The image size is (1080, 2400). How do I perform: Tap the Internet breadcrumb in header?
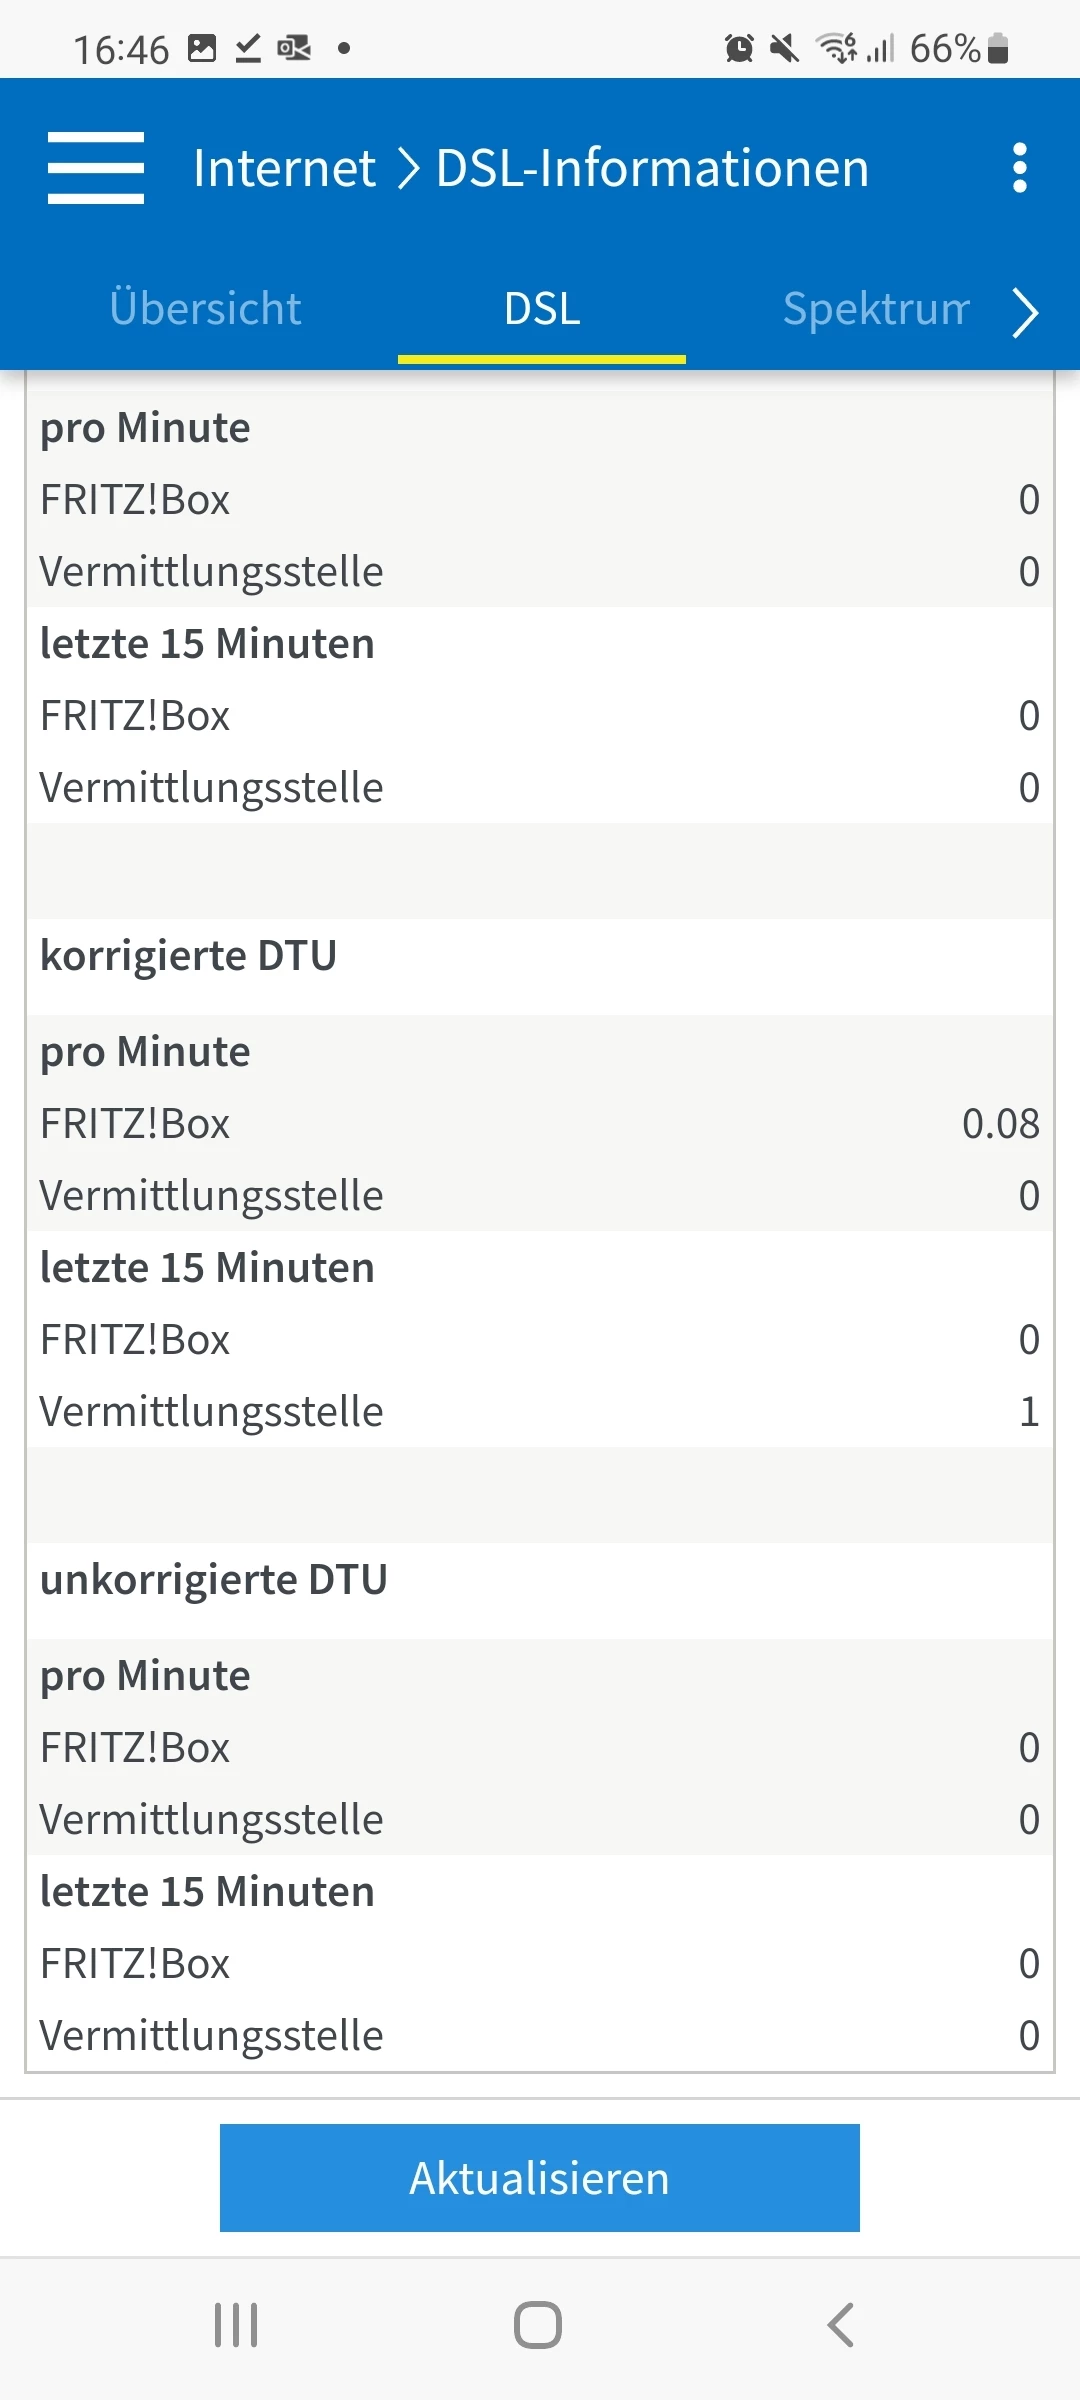(284, 168)
